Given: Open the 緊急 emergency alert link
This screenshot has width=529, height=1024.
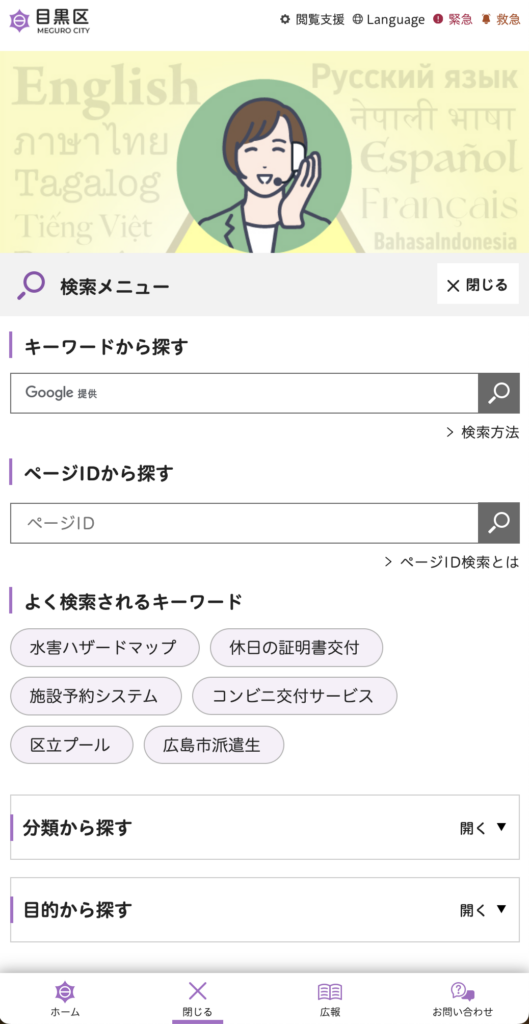Looking at the screenshot, I should point(453,20).
